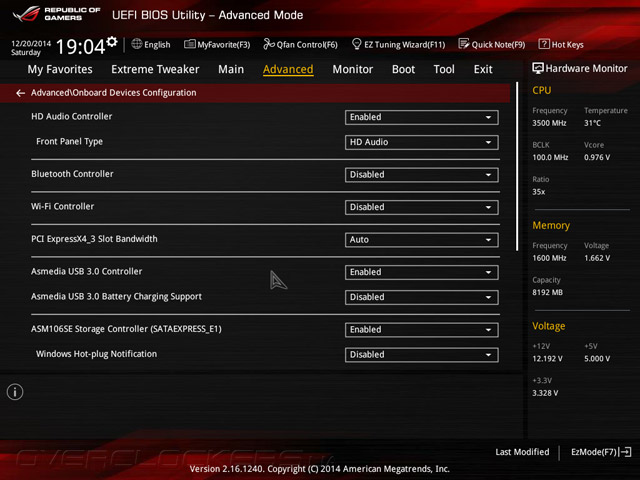Image resolution: width=640 pixels, height=480 pixels.
Task: Open Windows Hot-plug Notification dropdown
Action: pos(421,355)
